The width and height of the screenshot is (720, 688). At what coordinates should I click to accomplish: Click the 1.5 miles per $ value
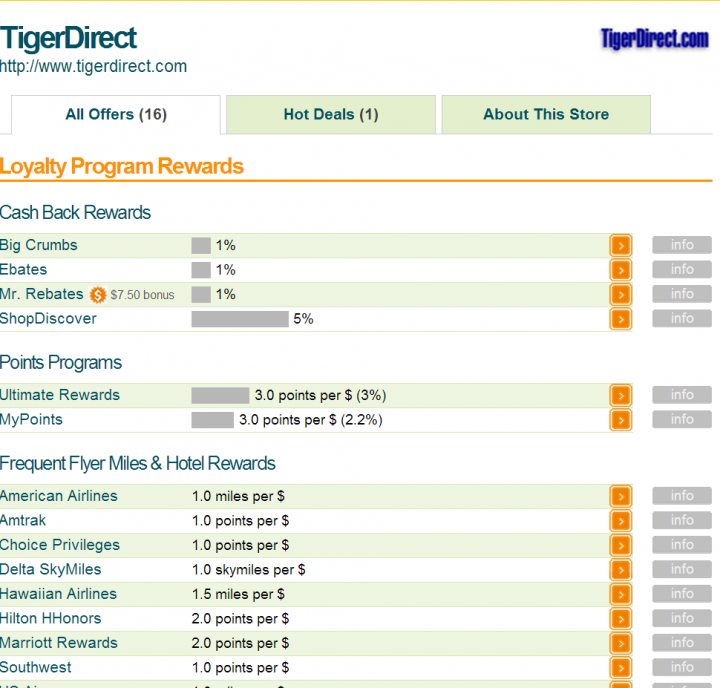238,594
